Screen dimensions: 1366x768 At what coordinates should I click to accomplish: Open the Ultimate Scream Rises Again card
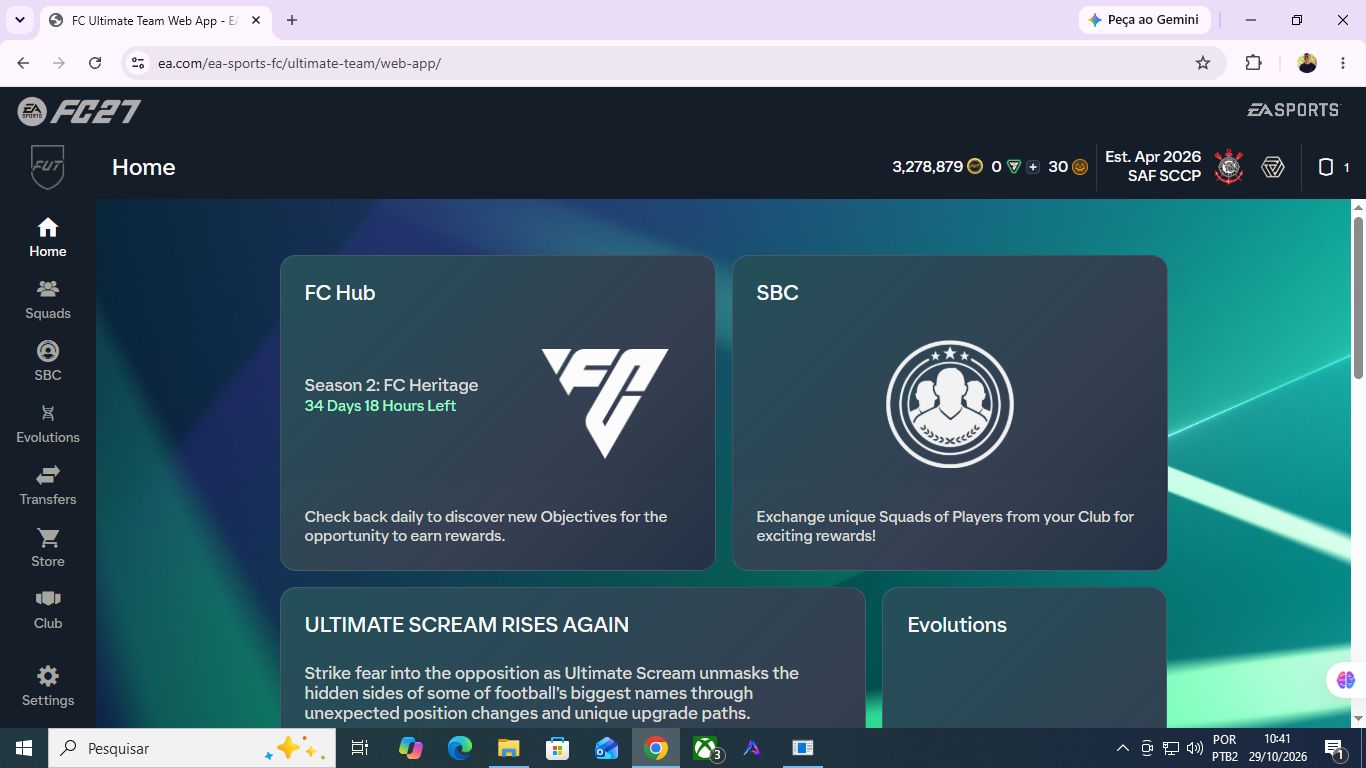(x=573, y=657)
